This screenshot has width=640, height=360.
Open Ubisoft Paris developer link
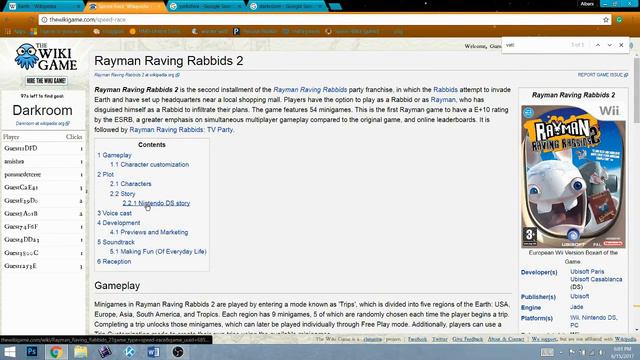pyautogui.click(x=587, y=272)
